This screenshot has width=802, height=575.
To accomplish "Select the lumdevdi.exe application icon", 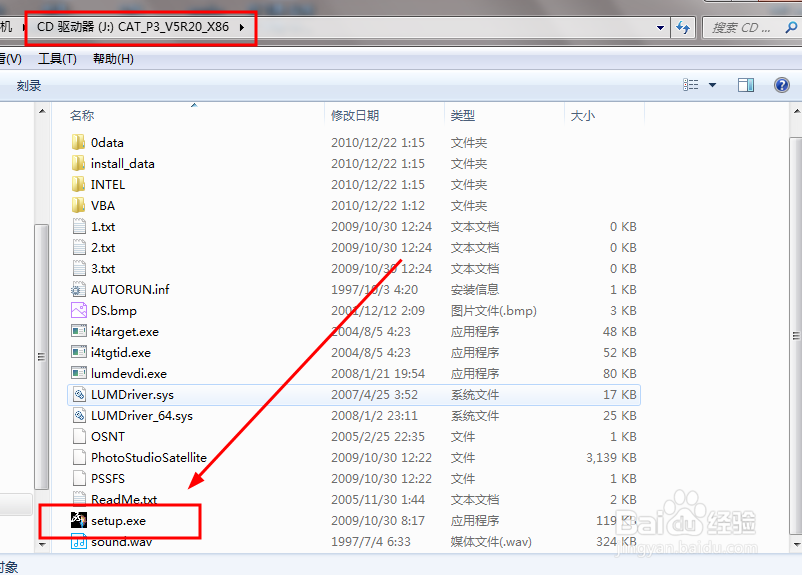I will (79, 373).
